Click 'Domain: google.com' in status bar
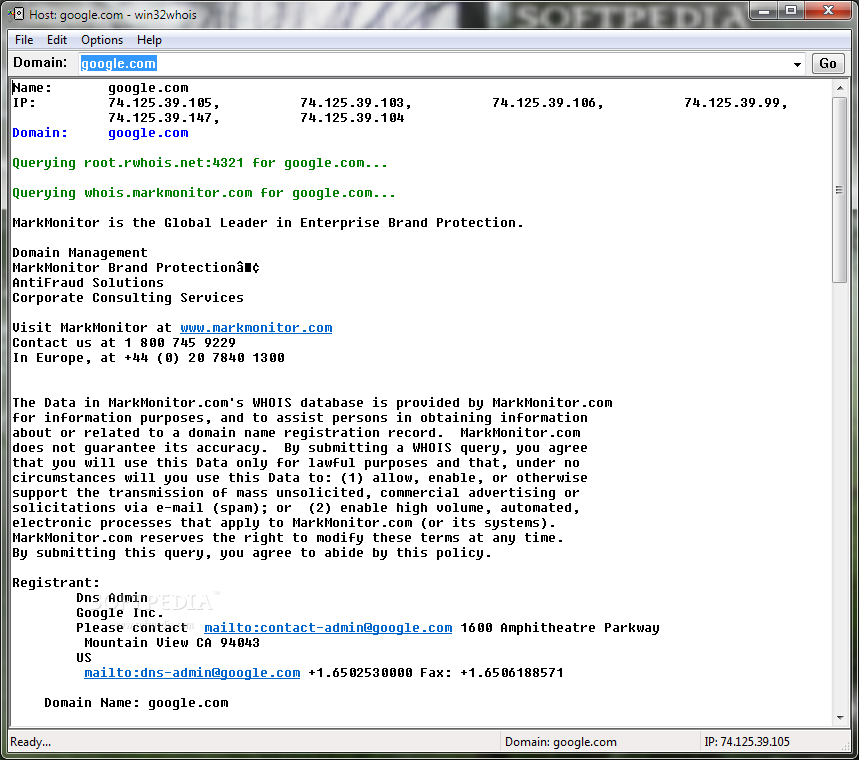859x760 pixels. pyautogui.click(x=560, y=742)
